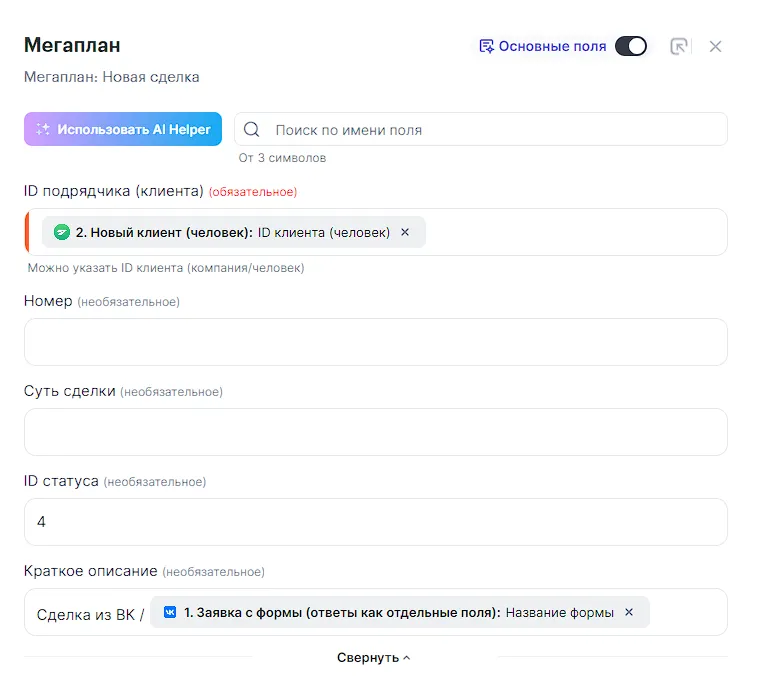The width and height of the screenshot is (766, 685).
Task: Collapse the fields with Свернуть
Action: (374, 658)
